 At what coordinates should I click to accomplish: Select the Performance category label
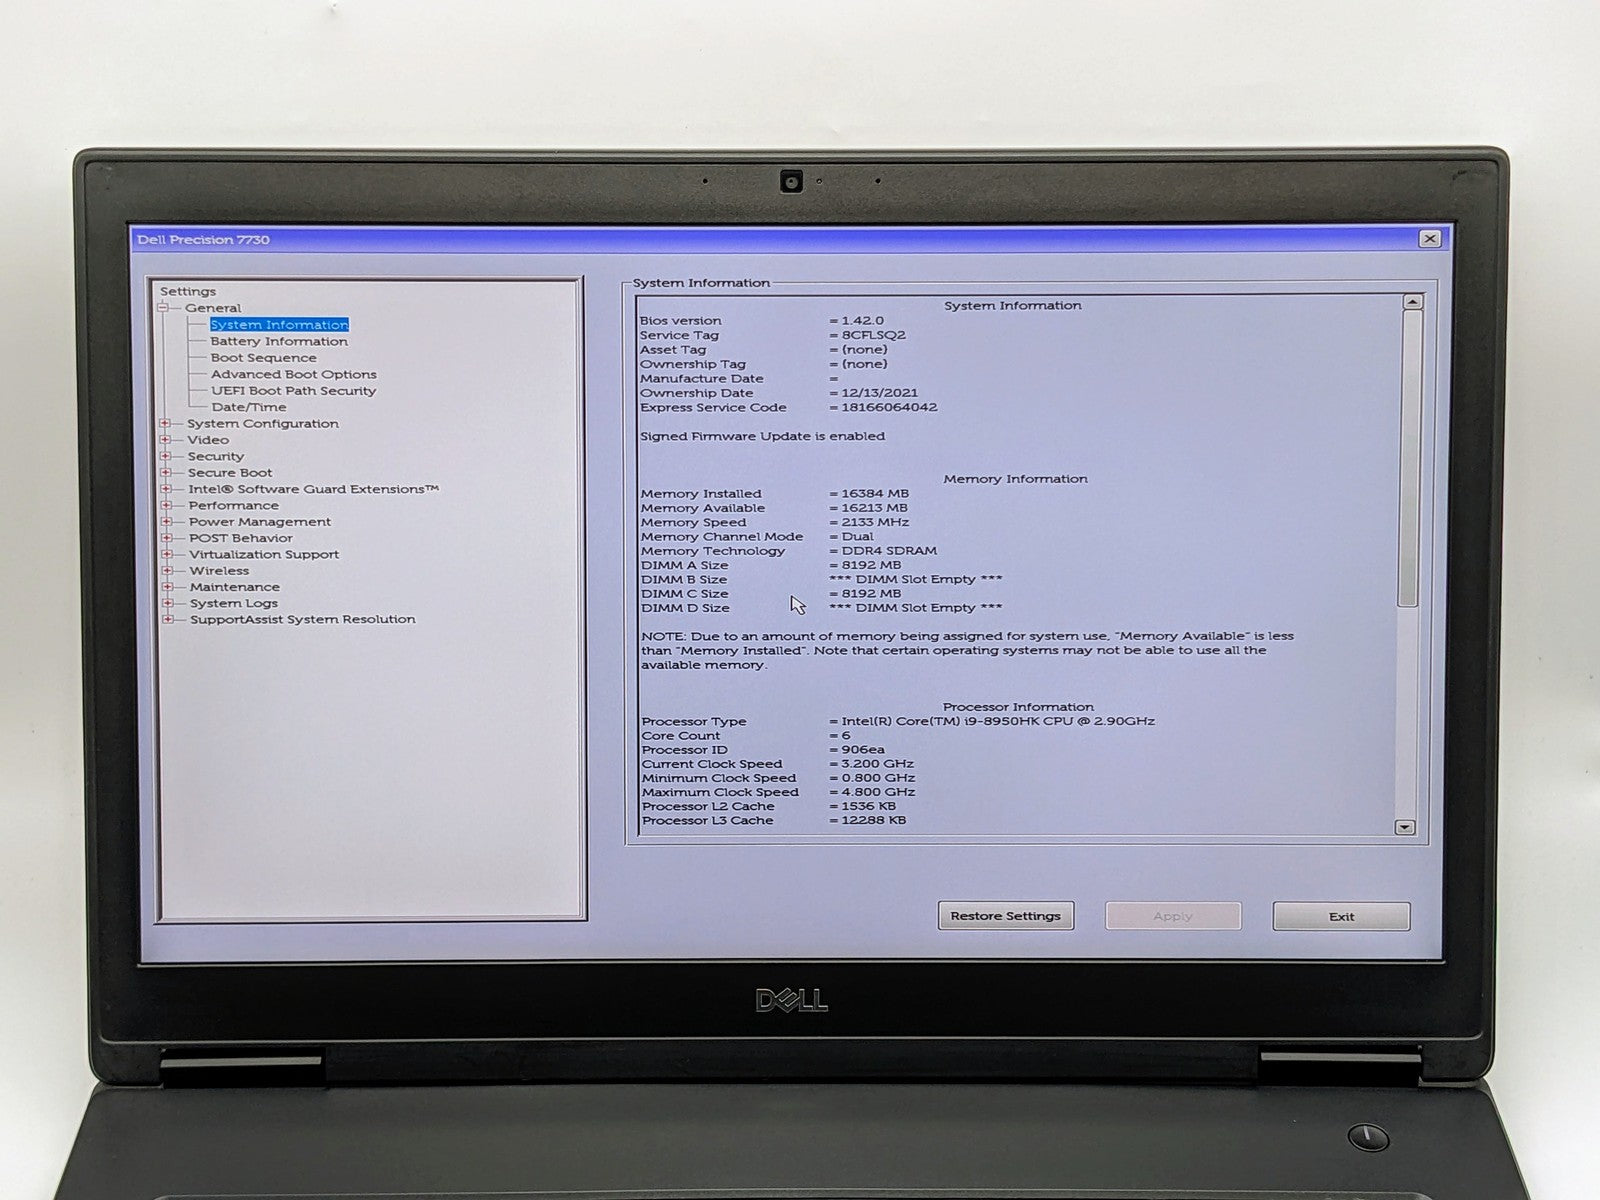click(234, 506)
